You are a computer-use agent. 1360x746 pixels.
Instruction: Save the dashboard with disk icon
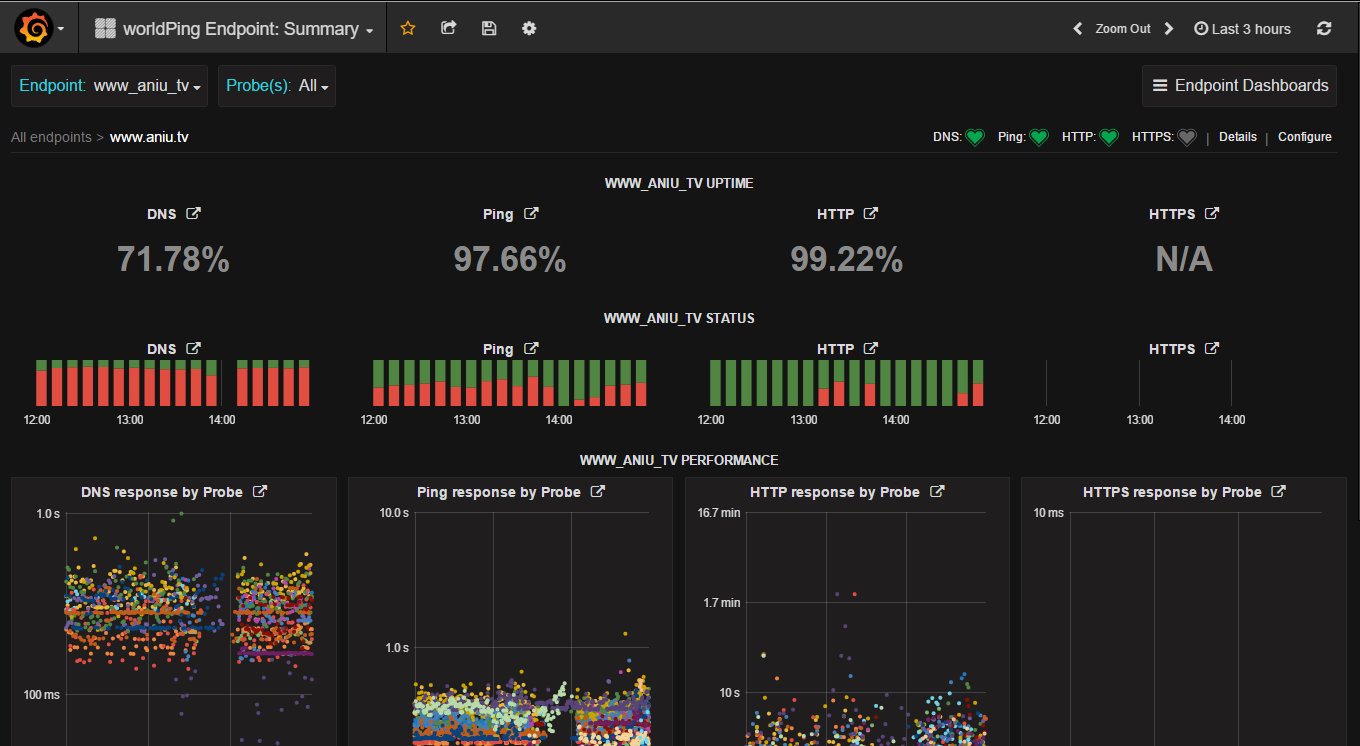pos(489,28)
